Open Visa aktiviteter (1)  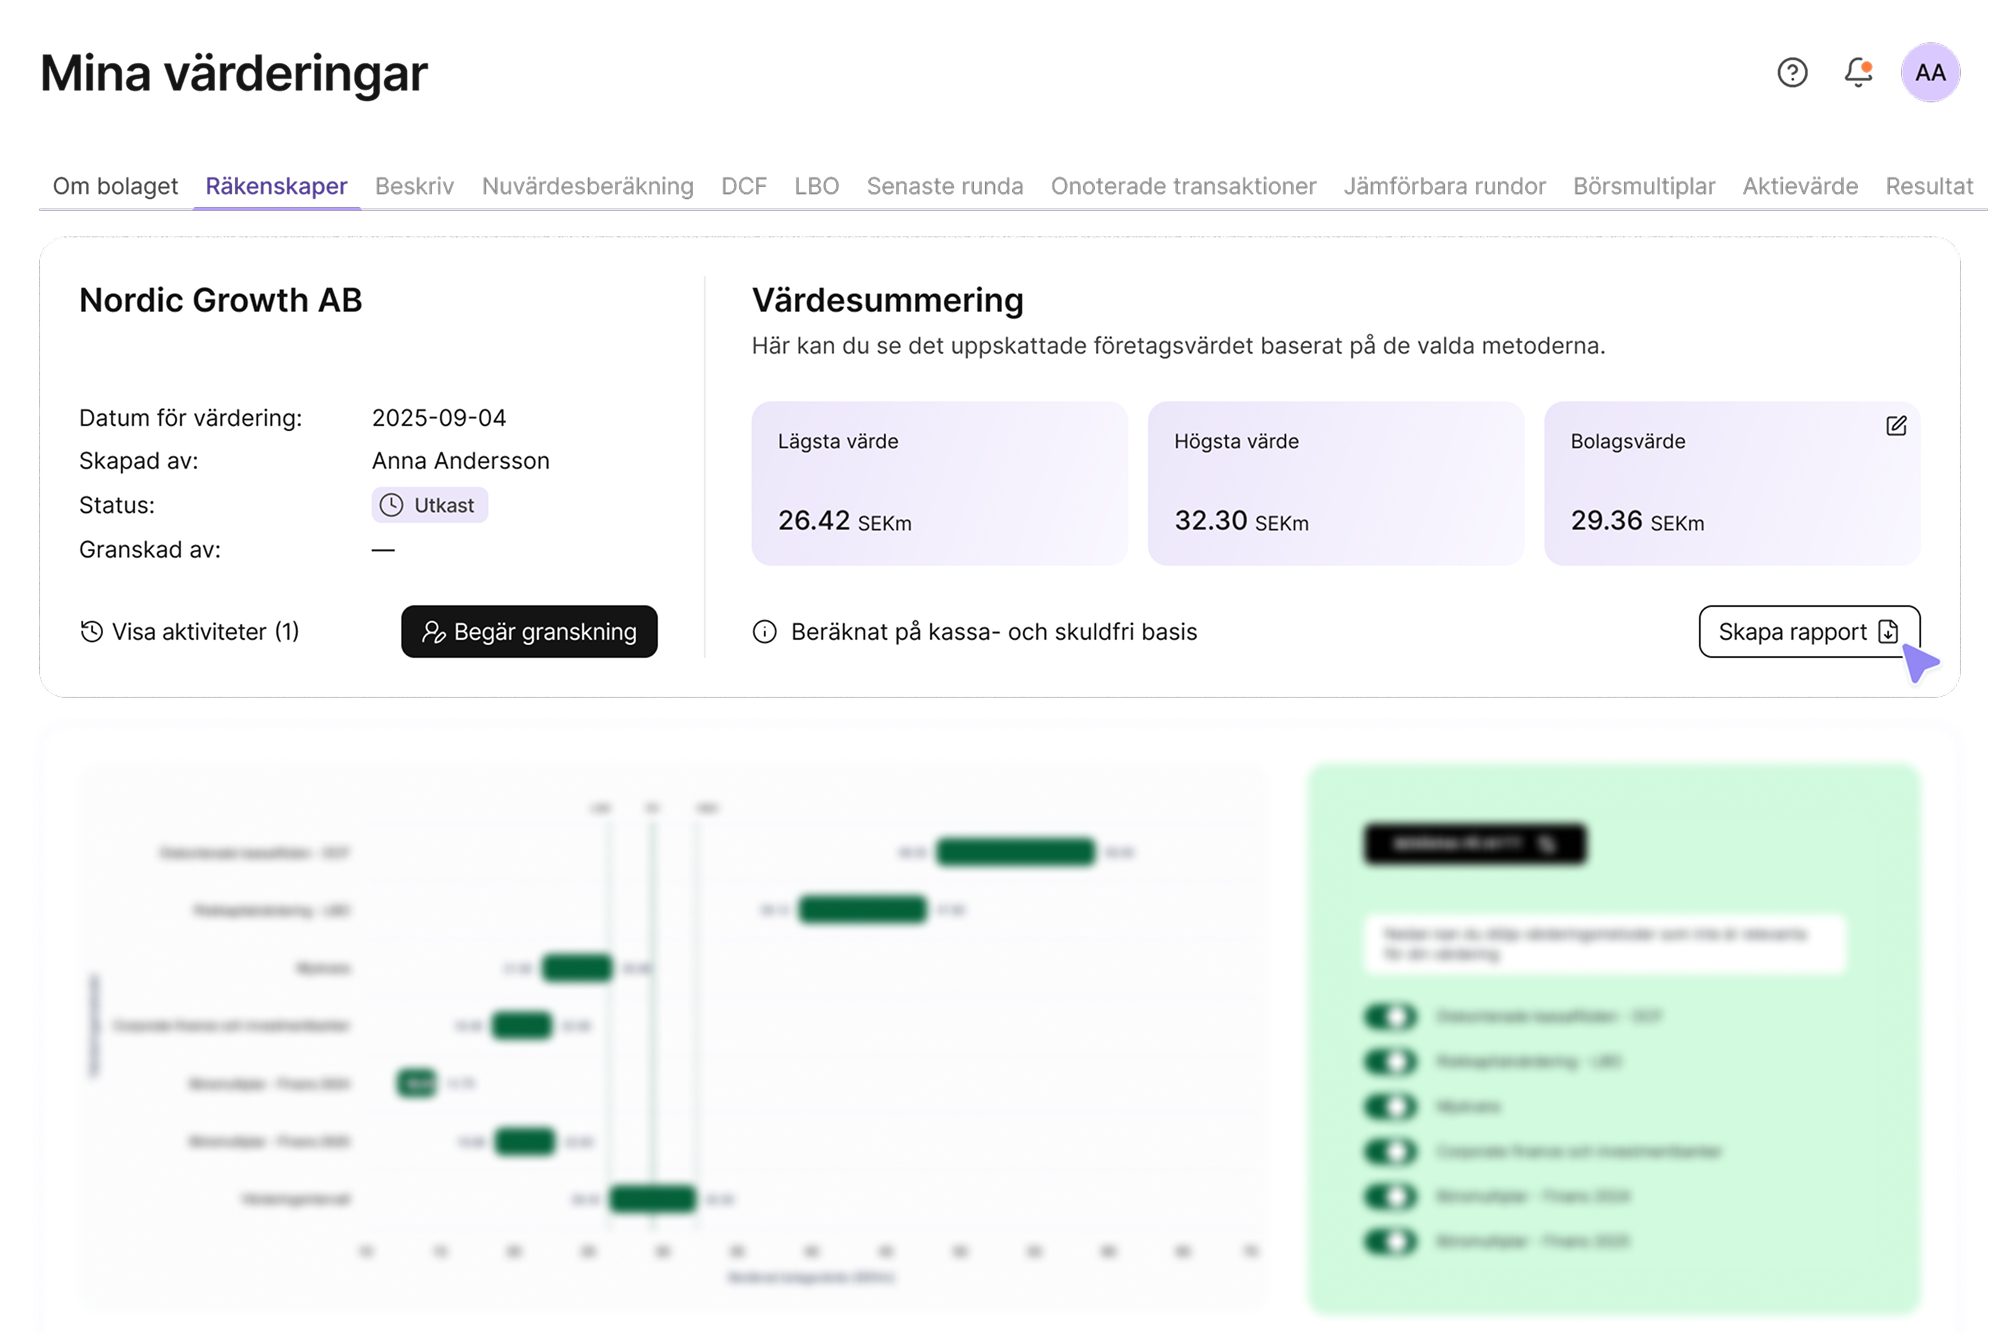(x=190, y=631)
